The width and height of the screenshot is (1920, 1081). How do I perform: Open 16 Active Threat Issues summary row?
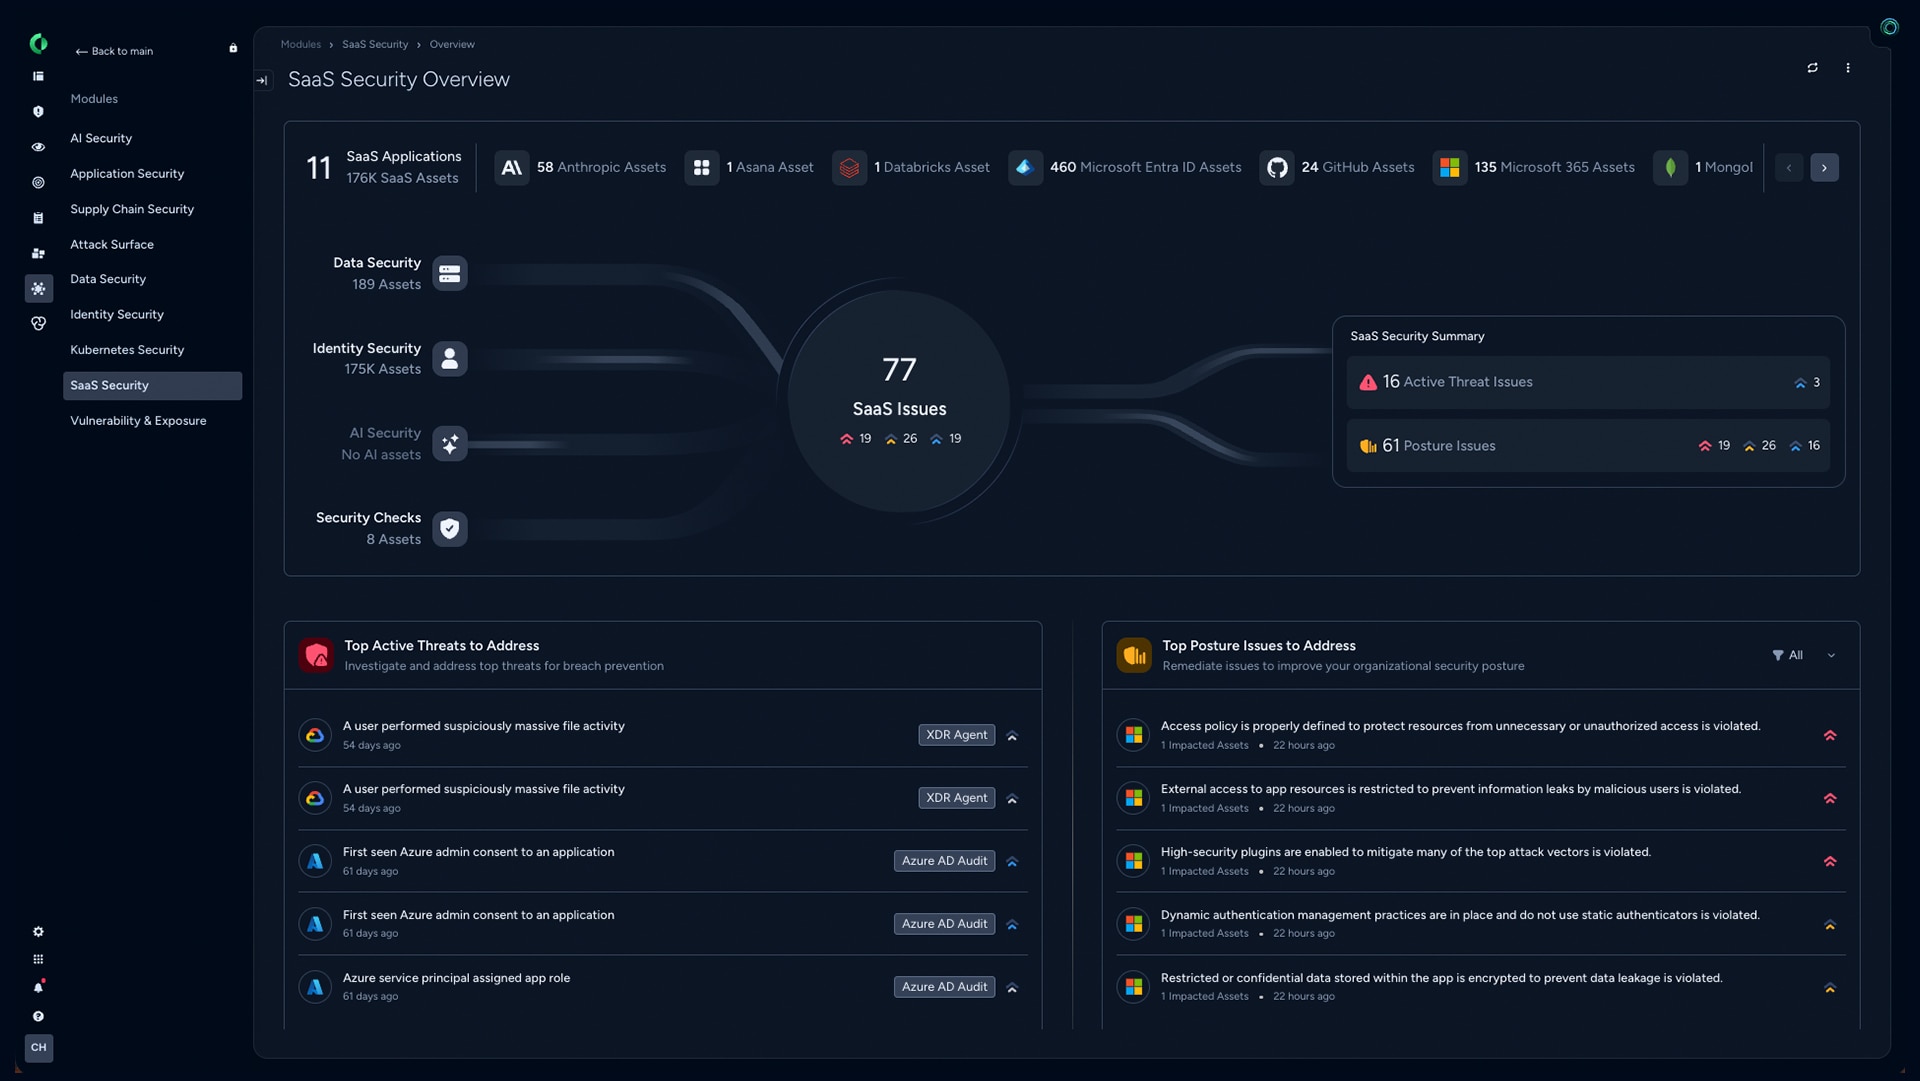click(1588, 383)
